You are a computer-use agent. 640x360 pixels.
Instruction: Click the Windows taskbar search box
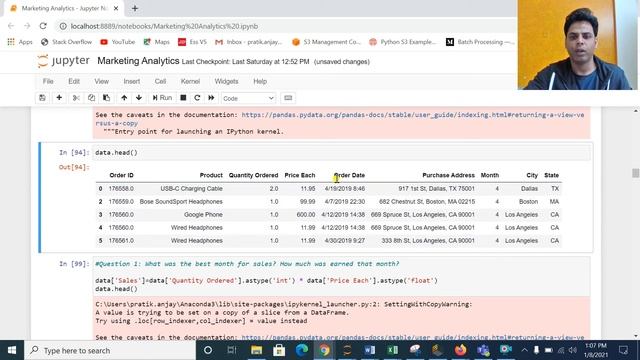110,350
